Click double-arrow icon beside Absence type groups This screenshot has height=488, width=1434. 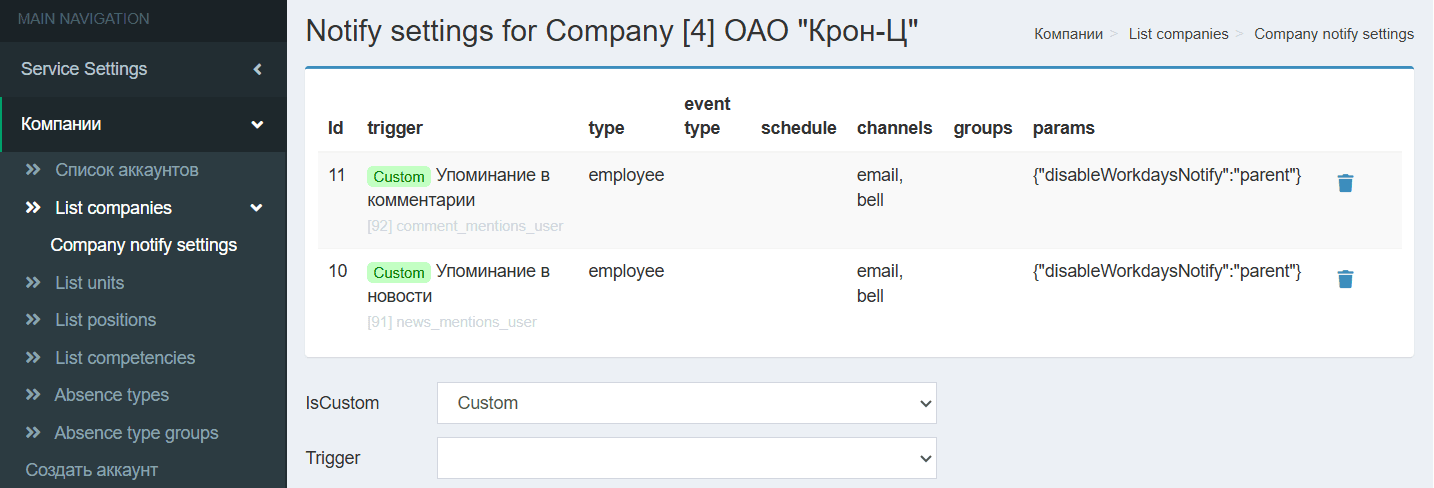pos(34,433)
